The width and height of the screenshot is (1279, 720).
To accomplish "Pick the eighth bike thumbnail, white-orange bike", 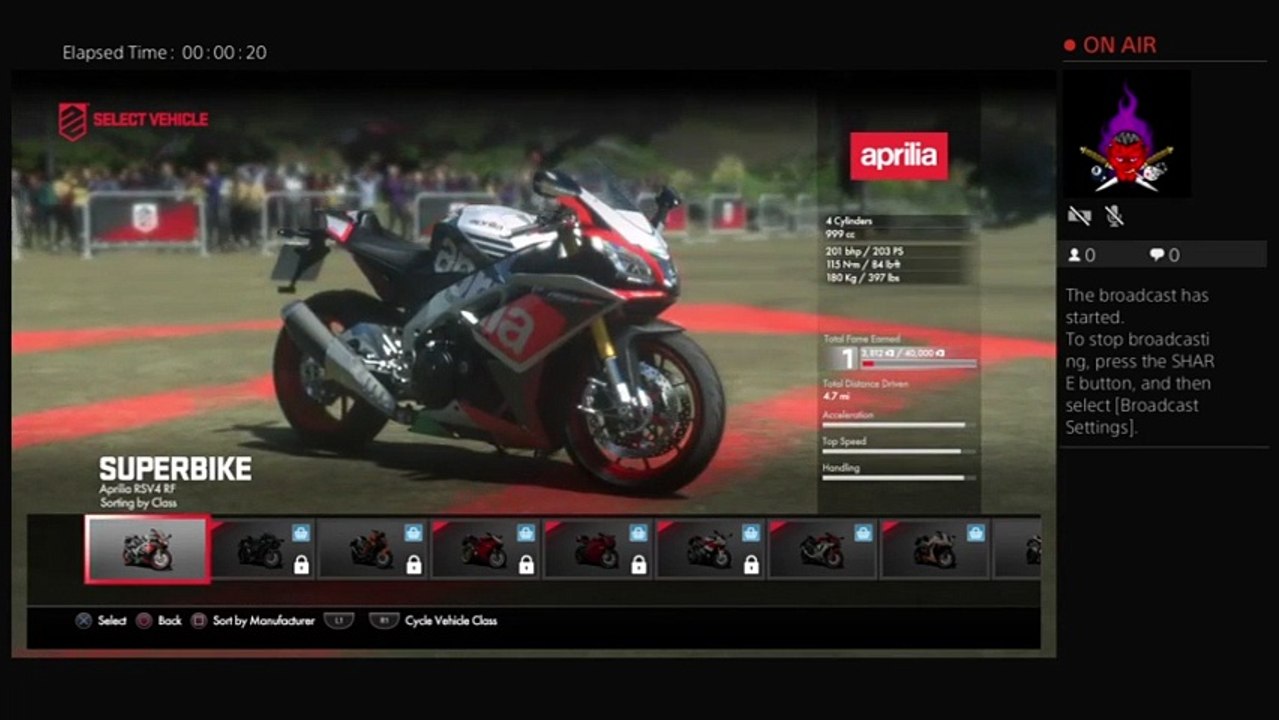I will 936,548.
